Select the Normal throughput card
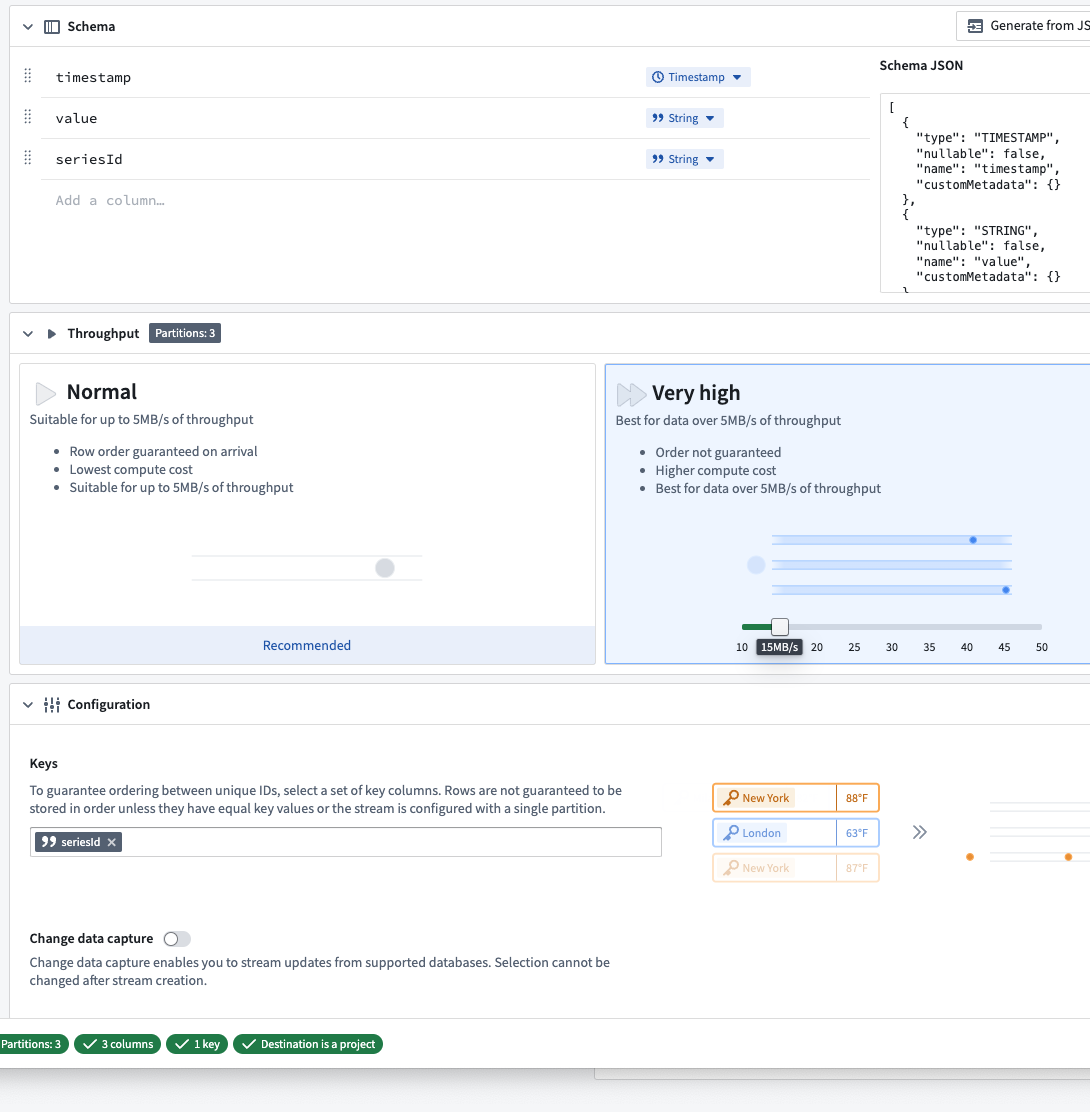 tap(307, 514)
